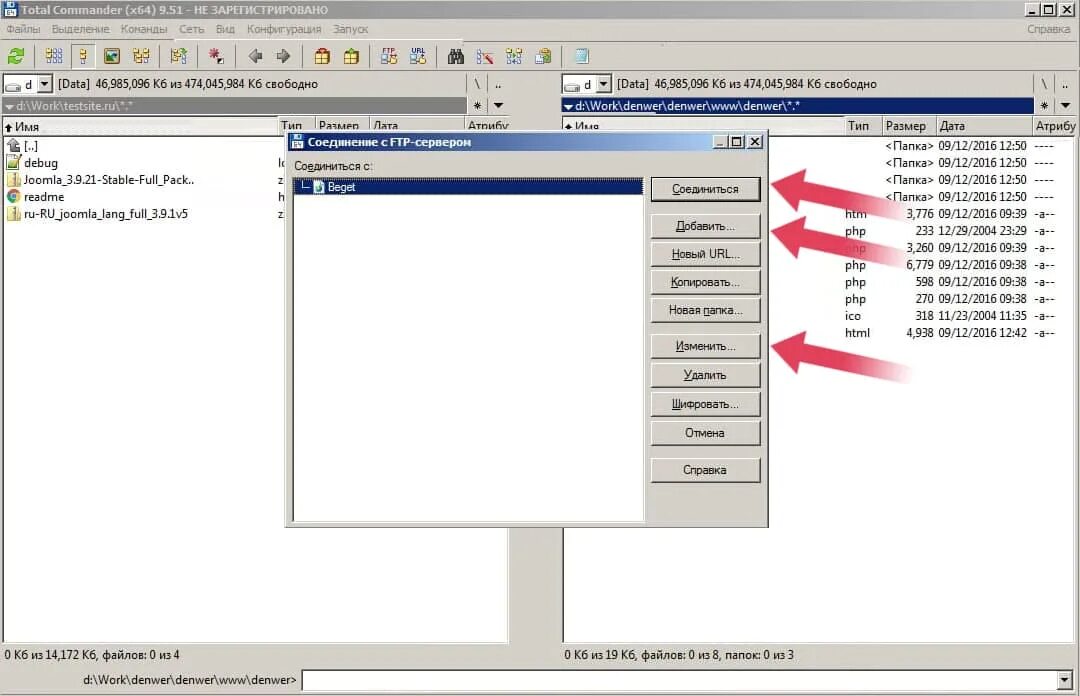The width and height of the screenshot is (1080, 696).
Task: Click the Удалить button
Action: point(705,376)
